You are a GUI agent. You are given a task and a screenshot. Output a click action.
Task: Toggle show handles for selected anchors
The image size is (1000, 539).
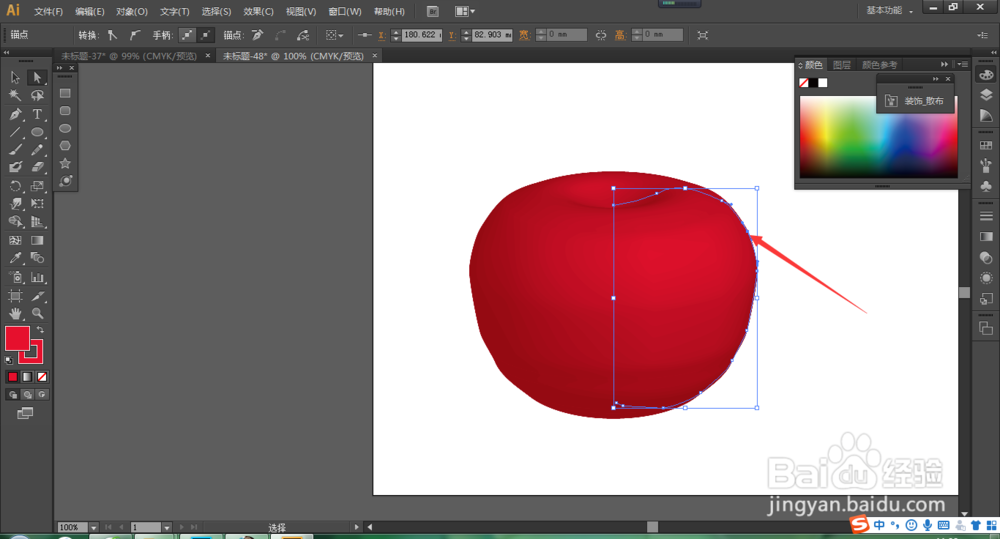[187, 35]
